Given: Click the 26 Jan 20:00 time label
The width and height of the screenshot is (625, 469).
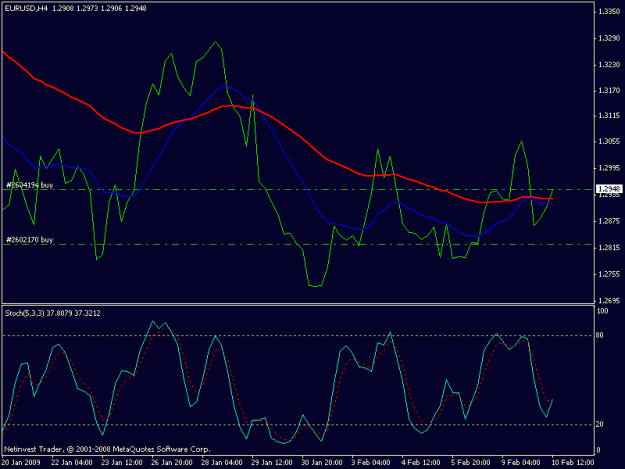Looking at the screenshot, I should tap(172, 463).
